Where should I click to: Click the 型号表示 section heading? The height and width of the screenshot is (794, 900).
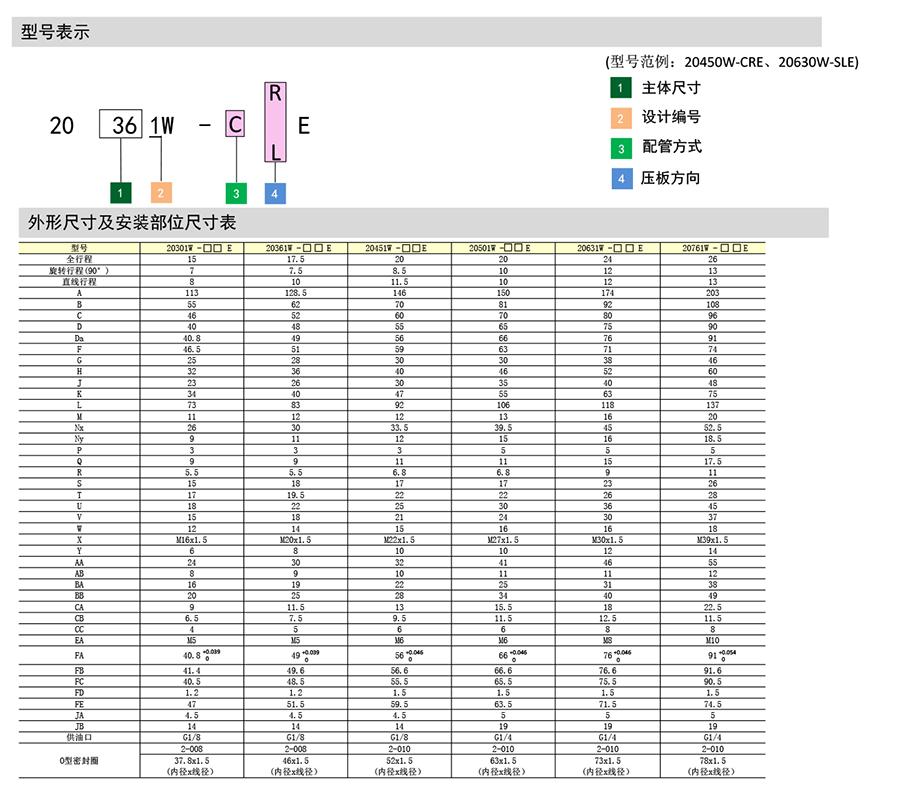pos(56,32)
